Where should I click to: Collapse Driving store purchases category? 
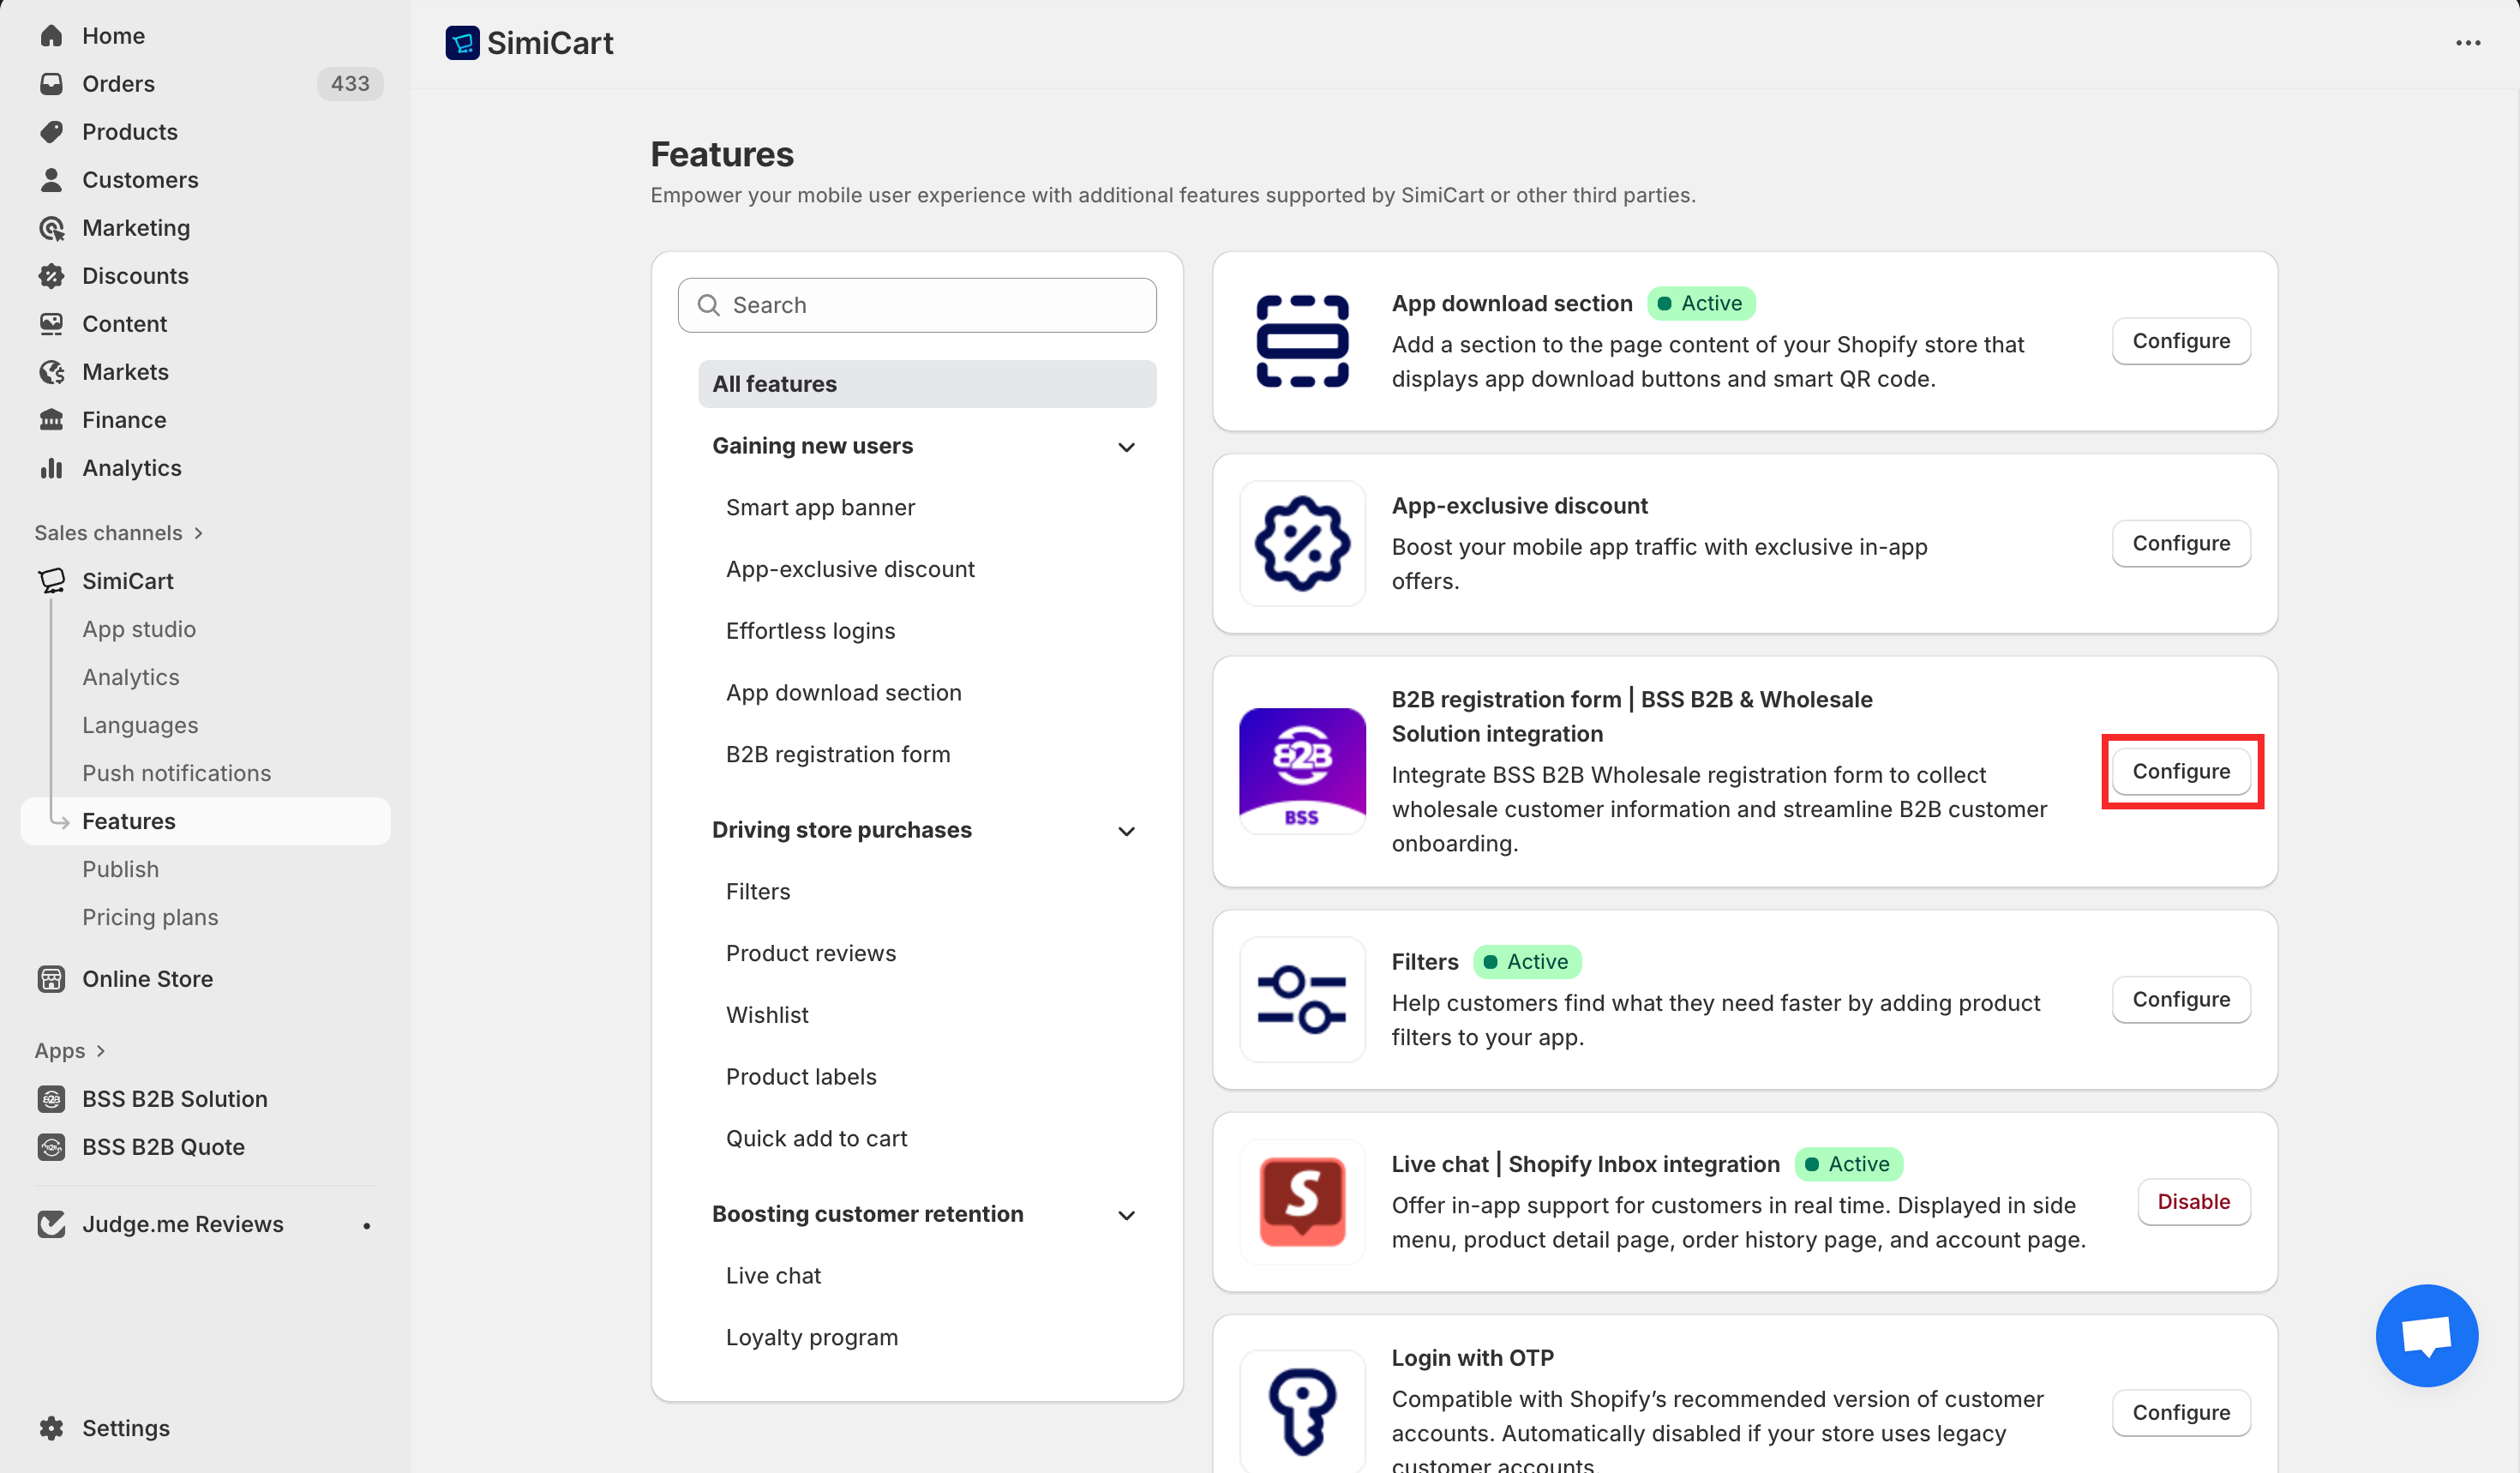[x=1126, y=831]
